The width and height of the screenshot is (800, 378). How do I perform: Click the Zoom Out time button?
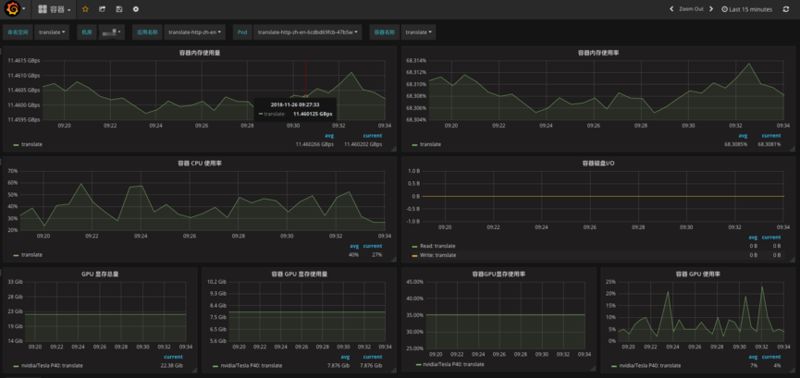(691, 9)
